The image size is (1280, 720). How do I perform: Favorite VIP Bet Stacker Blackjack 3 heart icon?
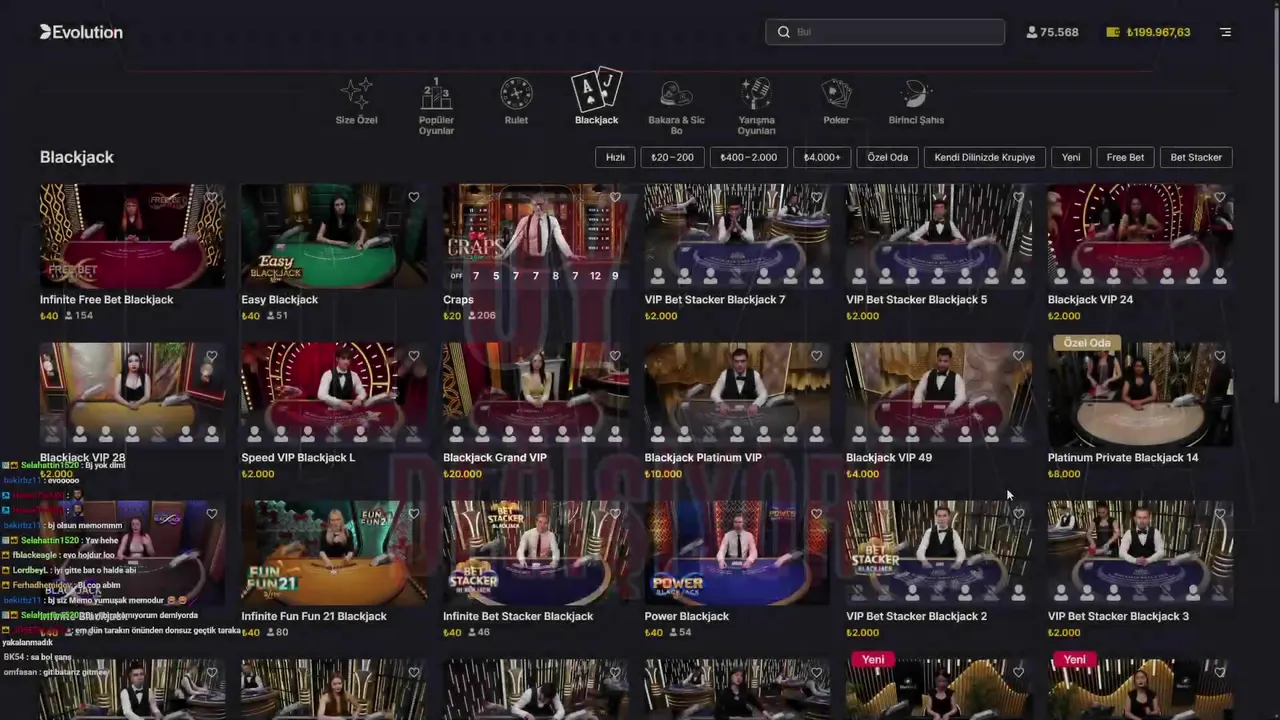1220,514
